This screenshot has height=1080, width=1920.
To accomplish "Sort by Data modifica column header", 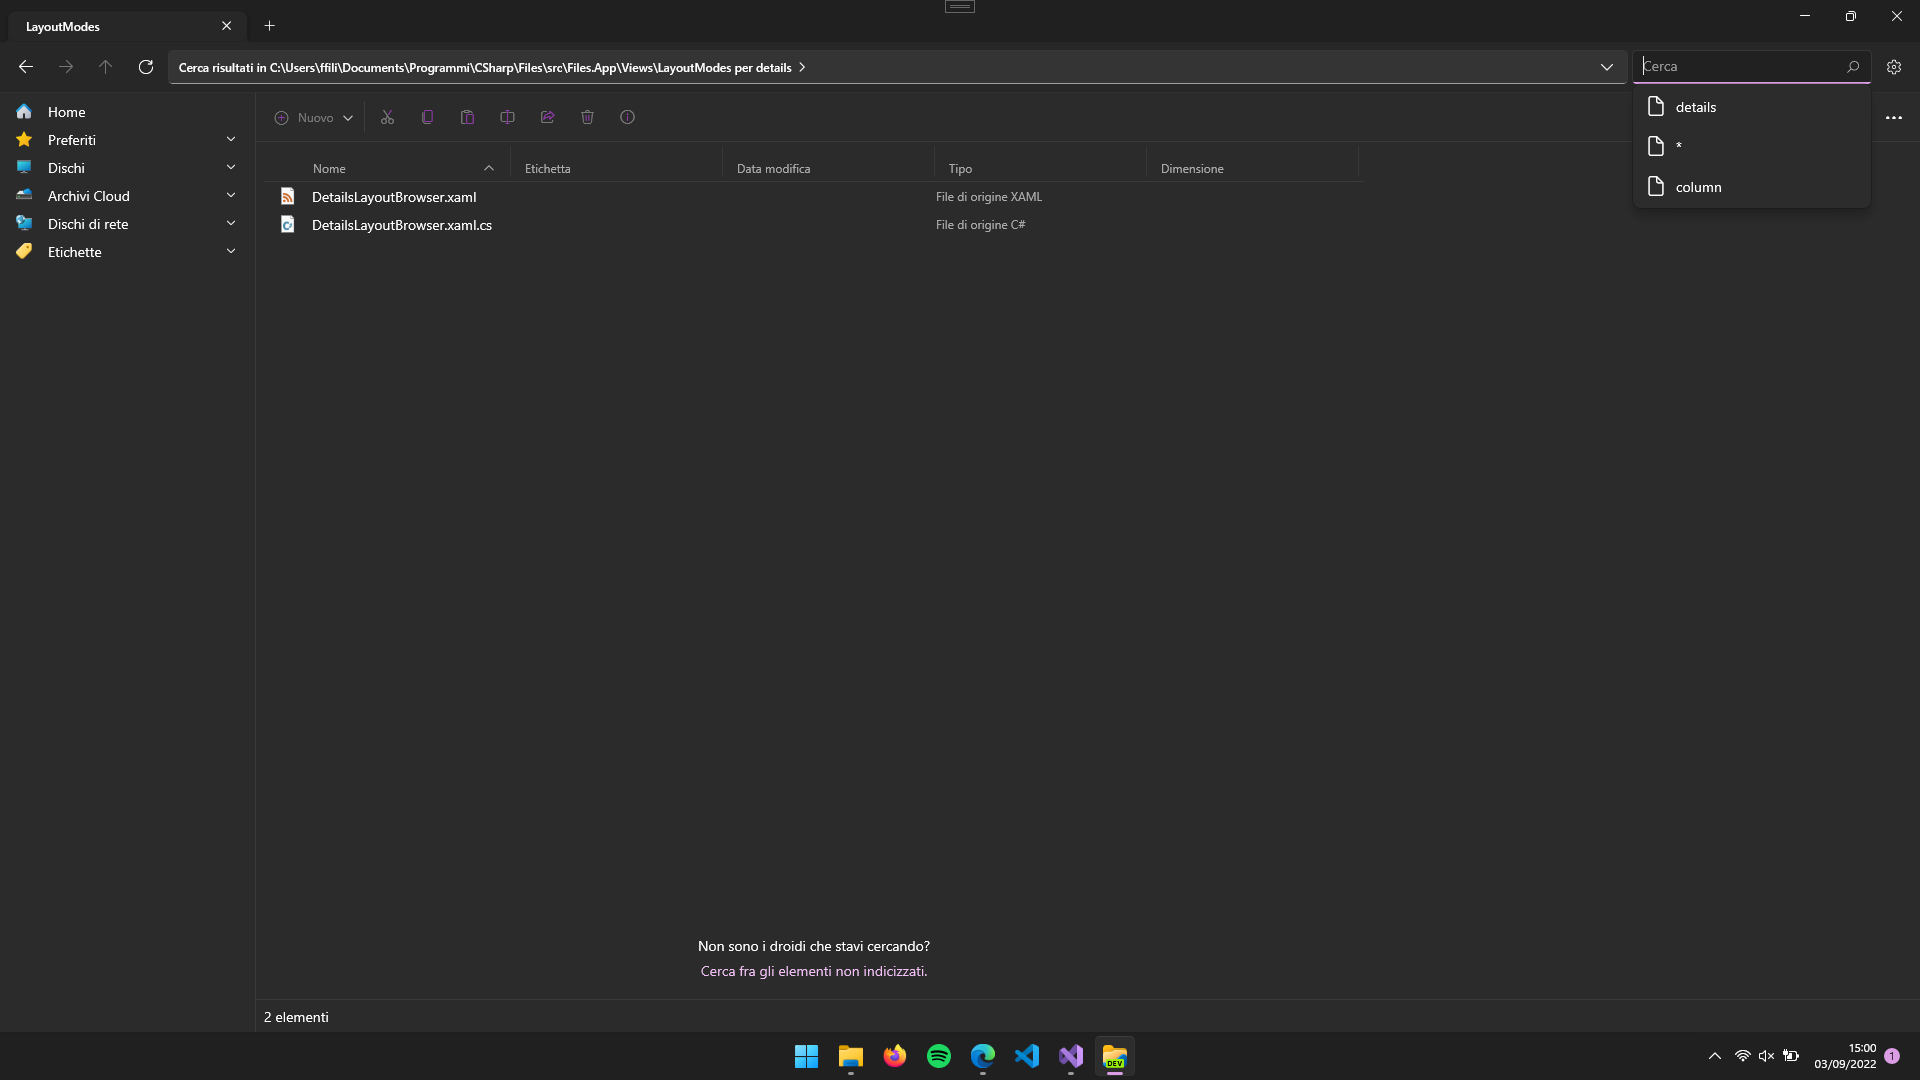I will (828, 168).
